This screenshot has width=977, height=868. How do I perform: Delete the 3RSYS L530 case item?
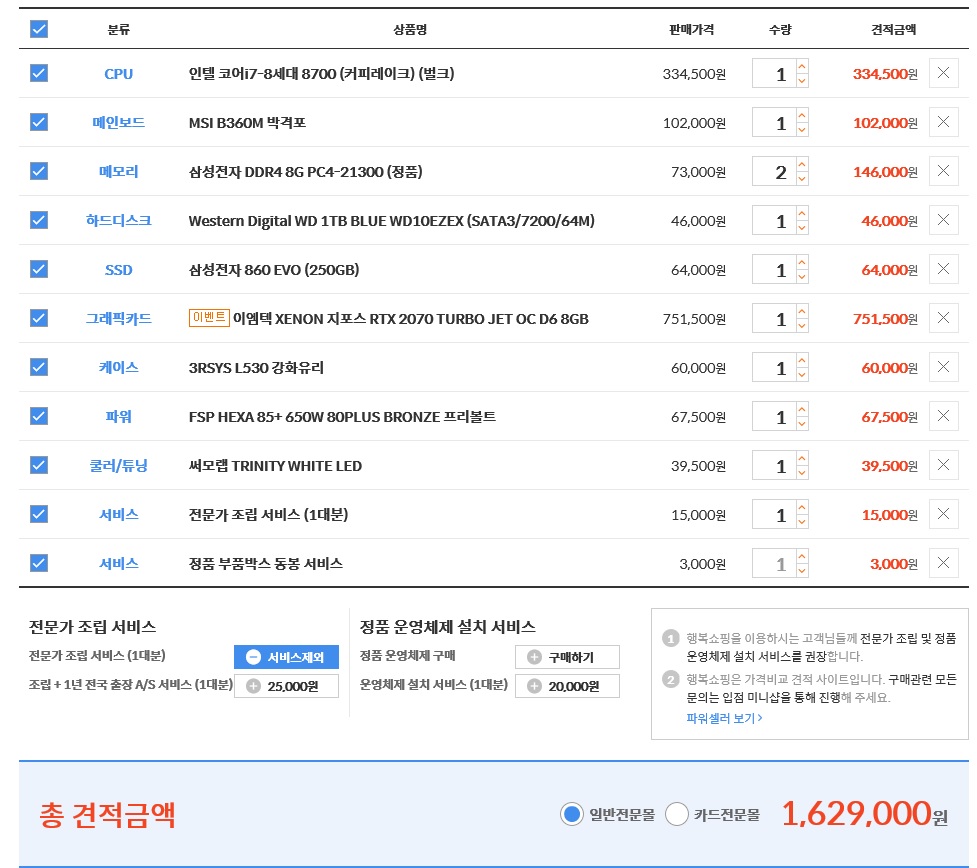(942, 367)
